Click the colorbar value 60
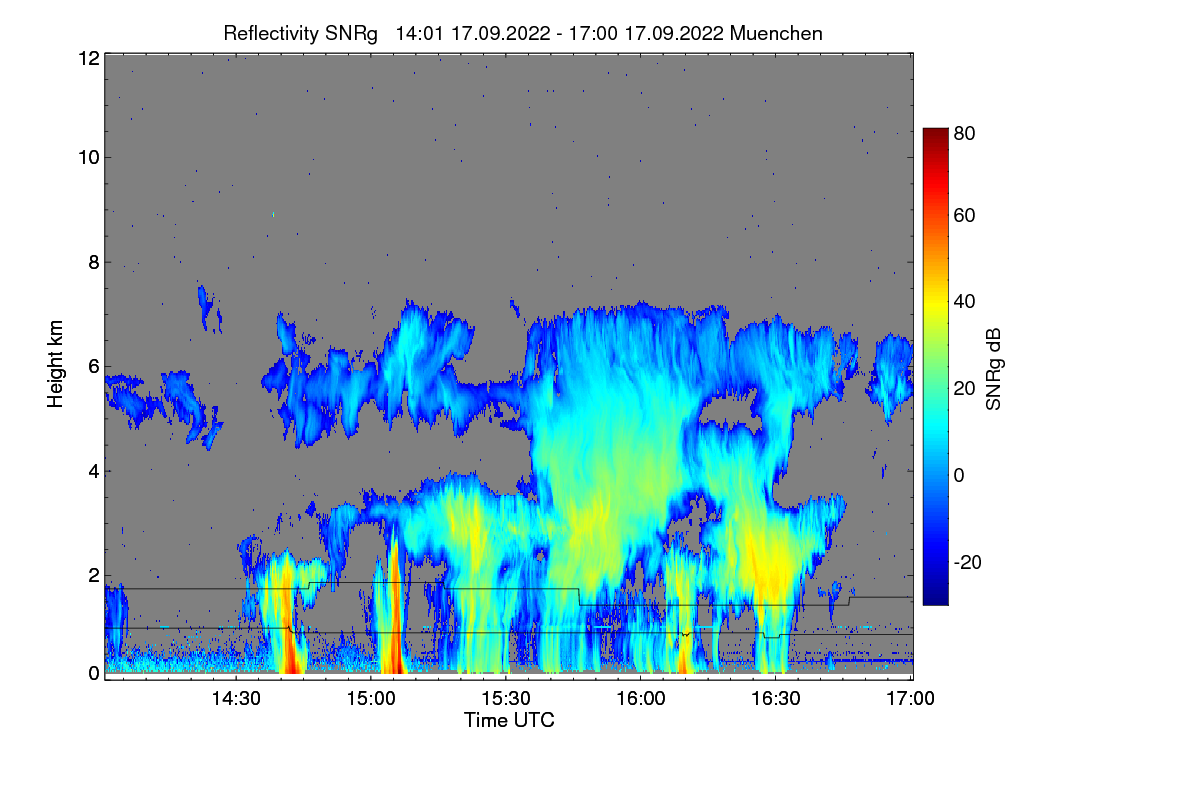The width and height of the screenshot is (1200, 800). click(x=964, y=215)
